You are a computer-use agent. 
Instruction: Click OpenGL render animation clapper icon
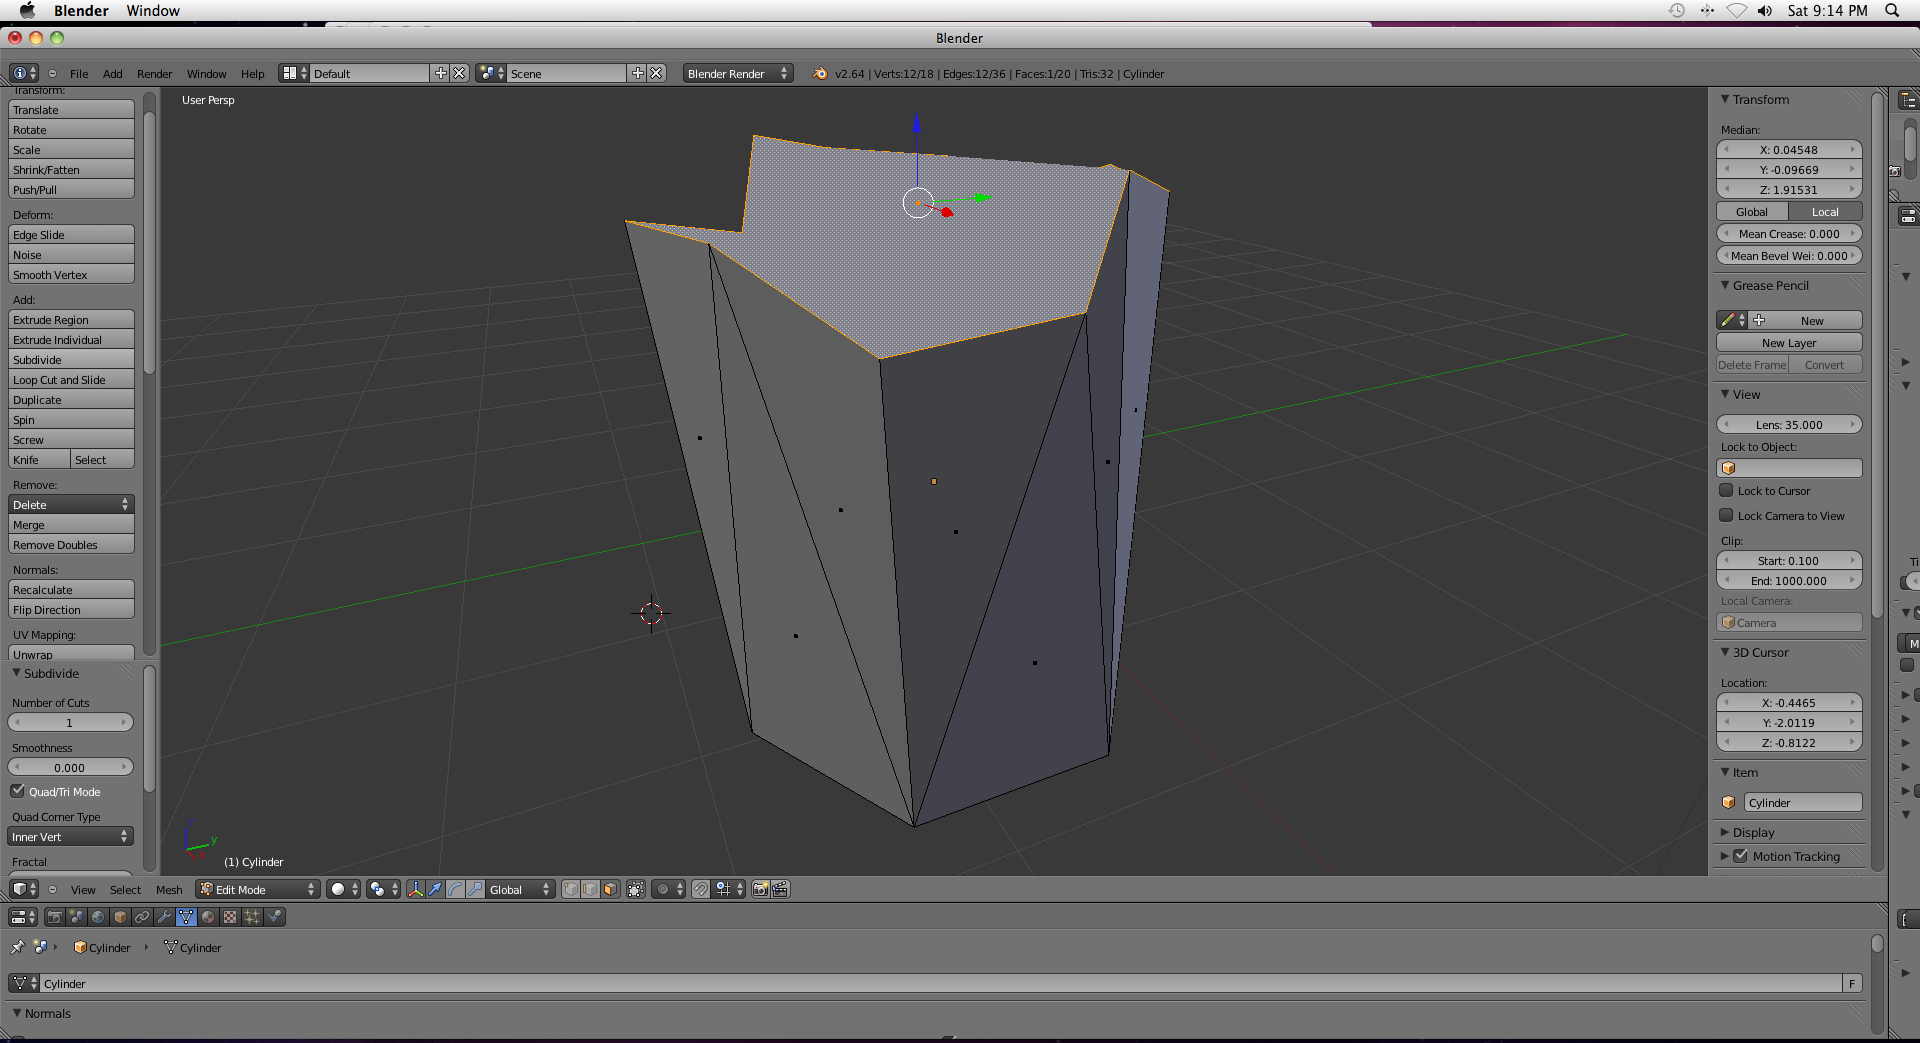pos(781,889)
